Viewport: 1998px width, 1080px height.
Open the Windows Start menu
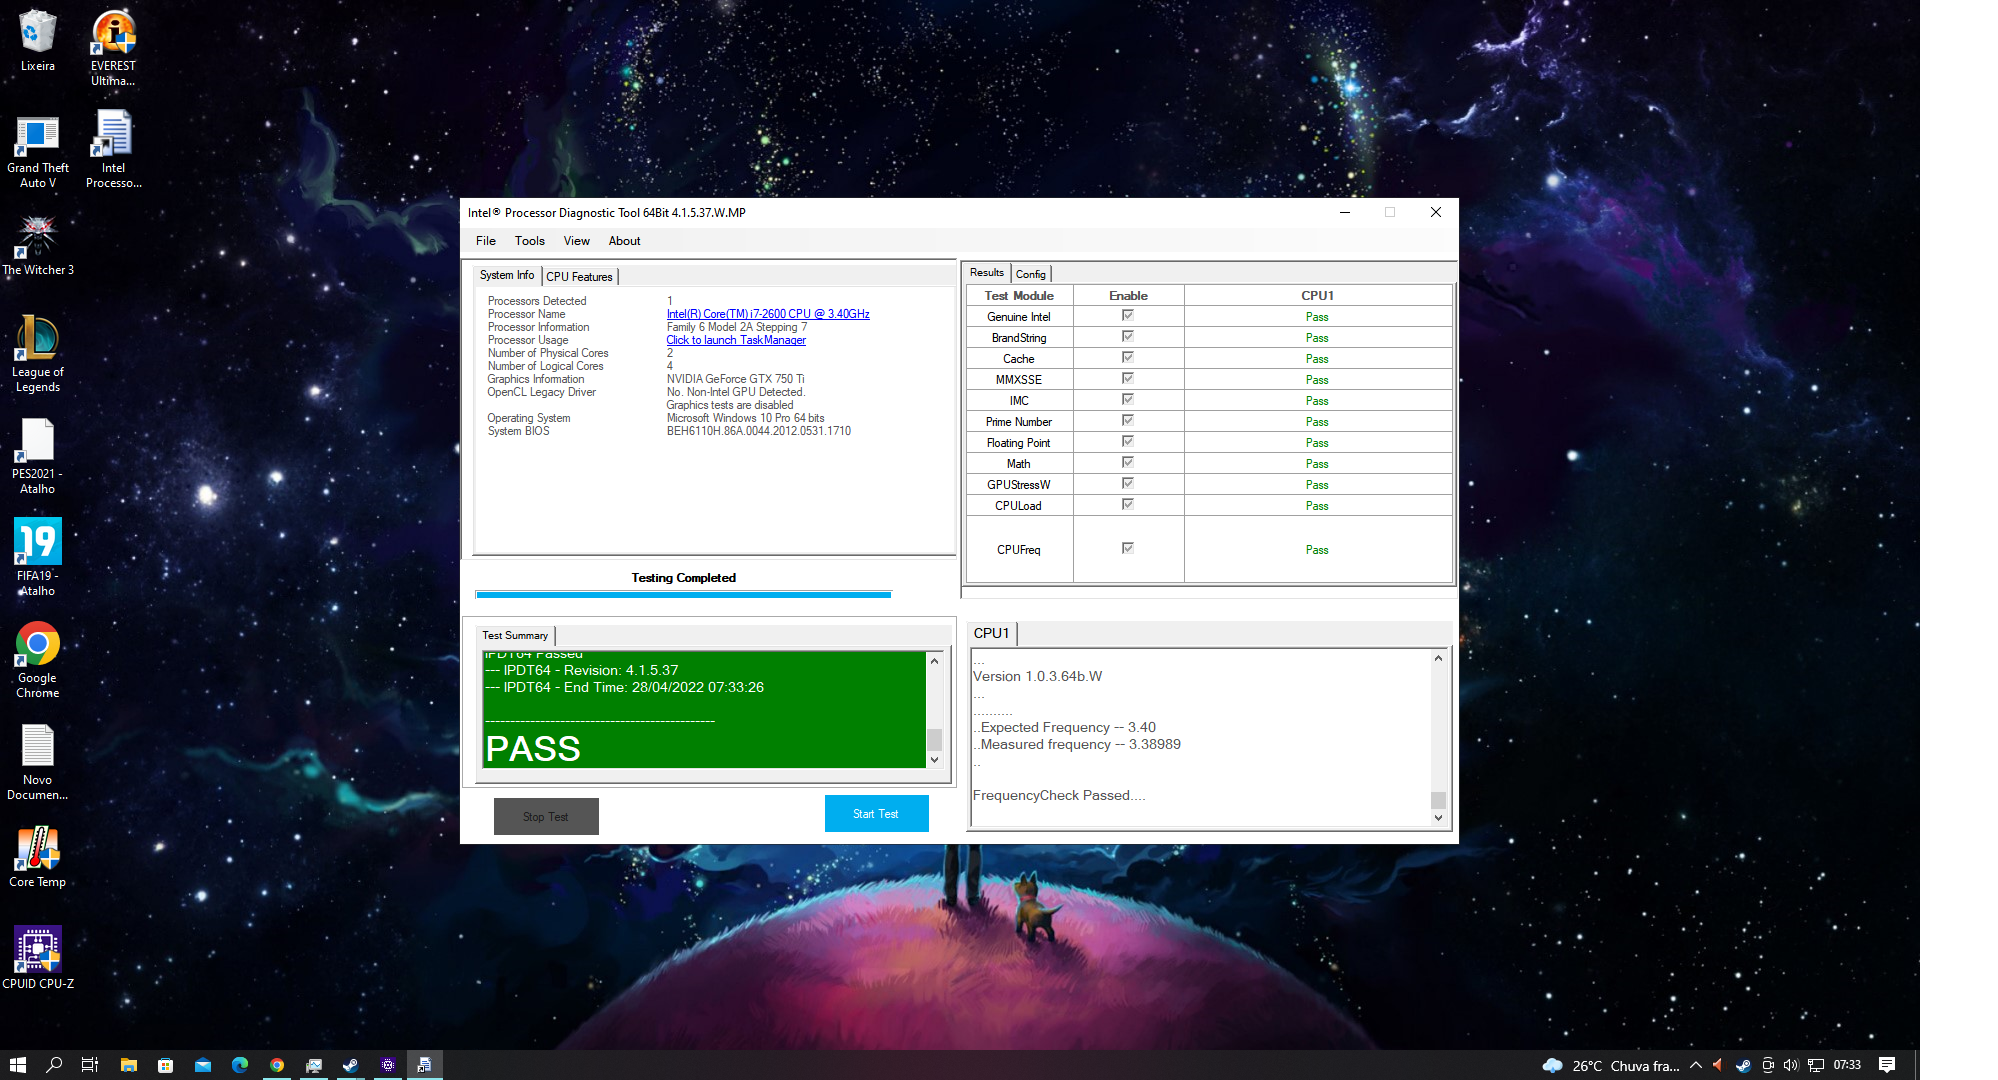(x=17, y=1065)
